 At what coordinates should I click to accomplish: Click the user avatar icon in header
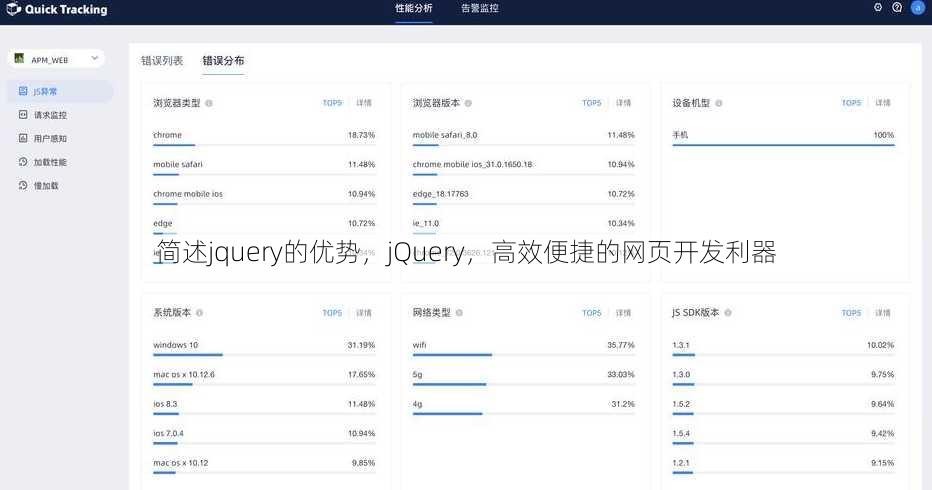pos(918,8)
